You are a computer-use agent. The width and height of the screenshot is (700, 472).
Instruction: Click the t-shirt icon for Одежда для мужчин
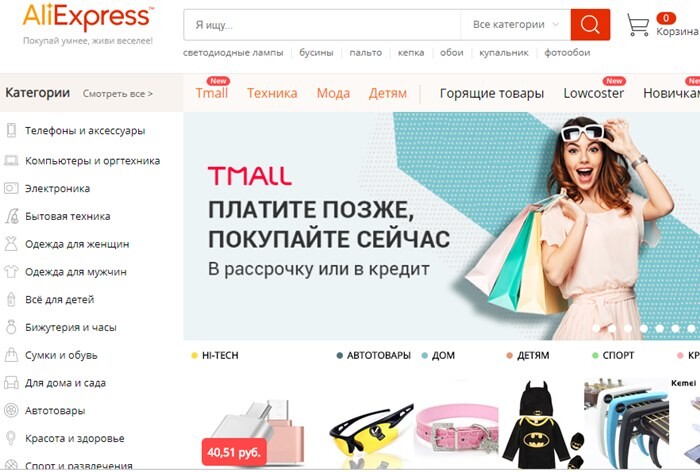click(x=11, y=272)
